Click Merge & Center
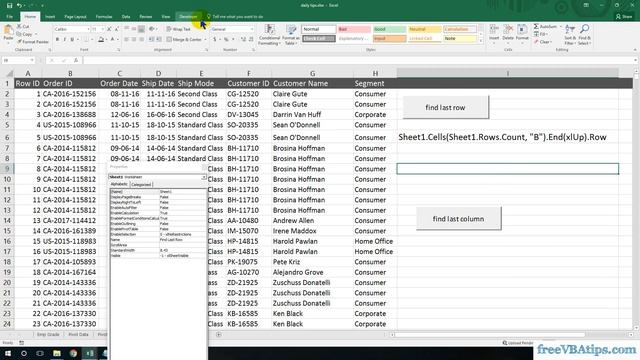The height and width of the screenshot is (360, 640). 184,40
